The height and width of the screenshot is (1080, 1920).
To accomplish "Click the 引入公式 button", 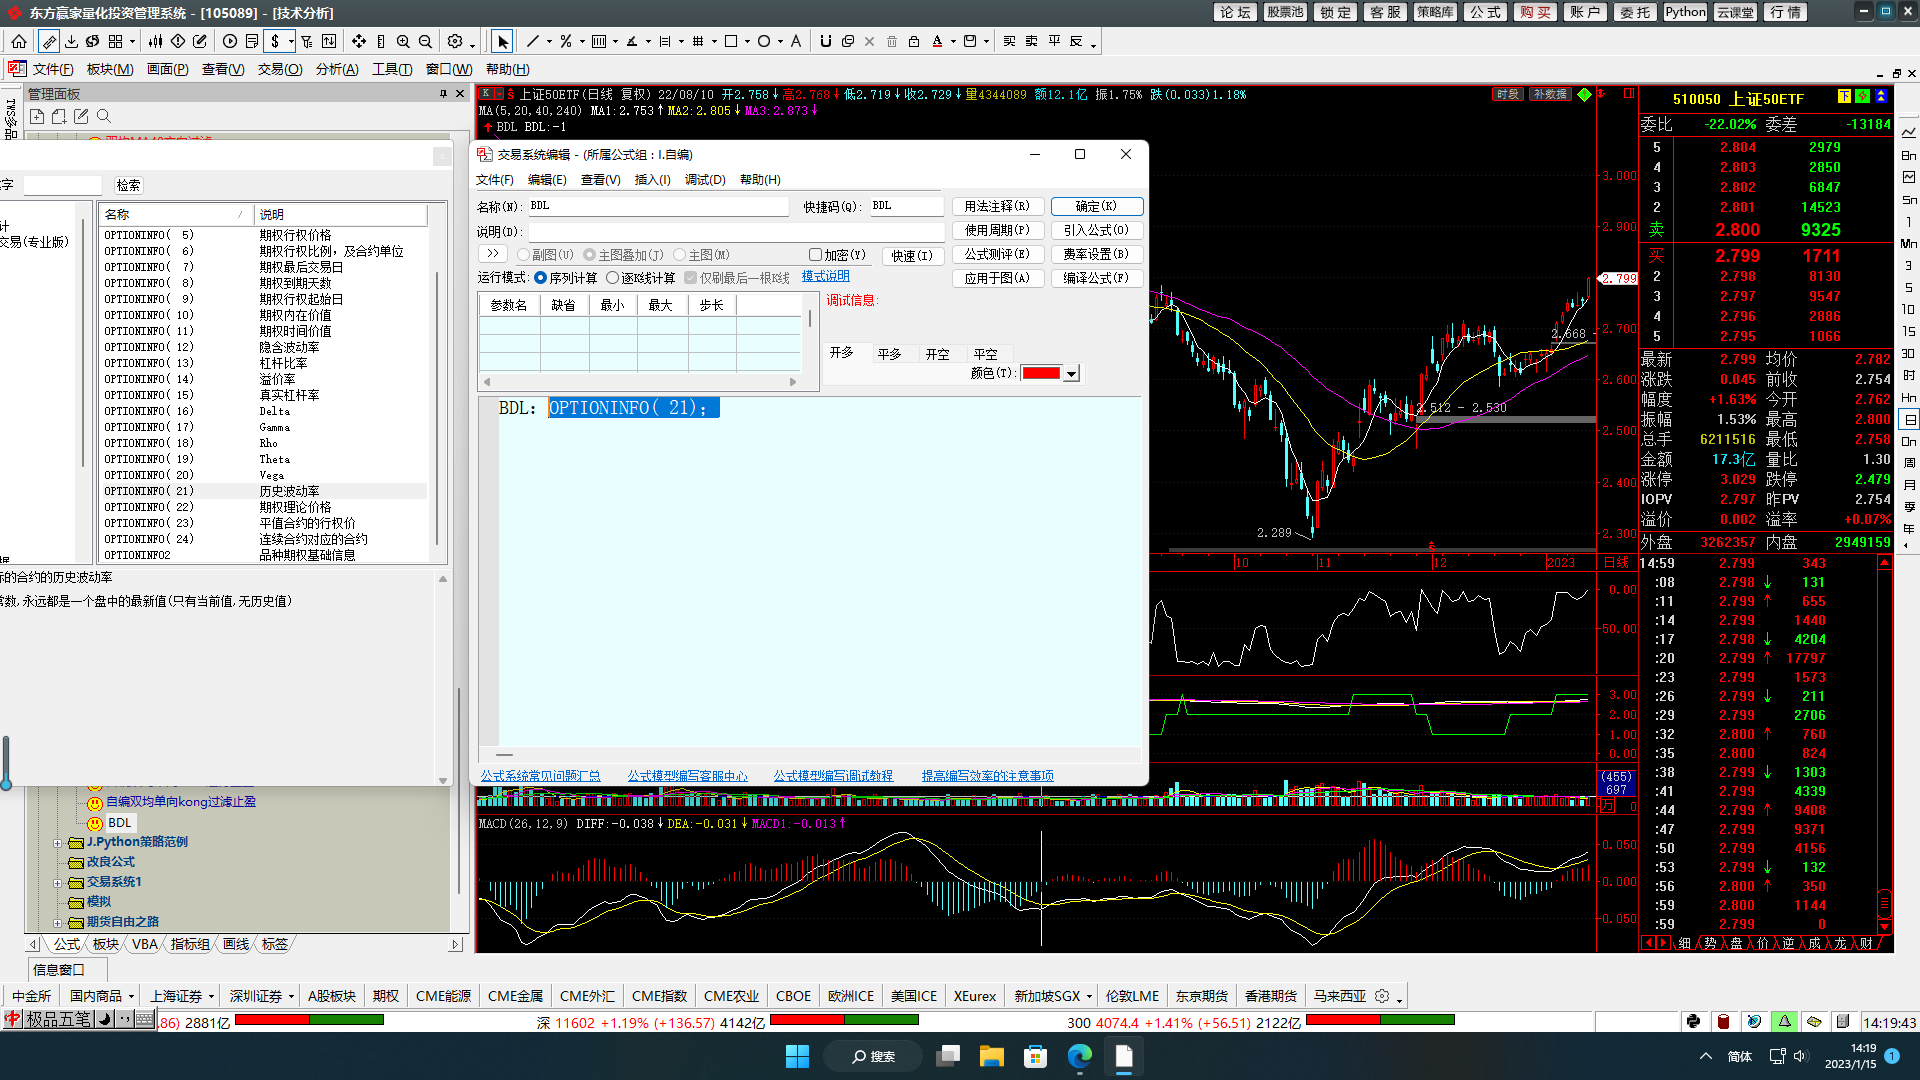I will point(1096,230).
